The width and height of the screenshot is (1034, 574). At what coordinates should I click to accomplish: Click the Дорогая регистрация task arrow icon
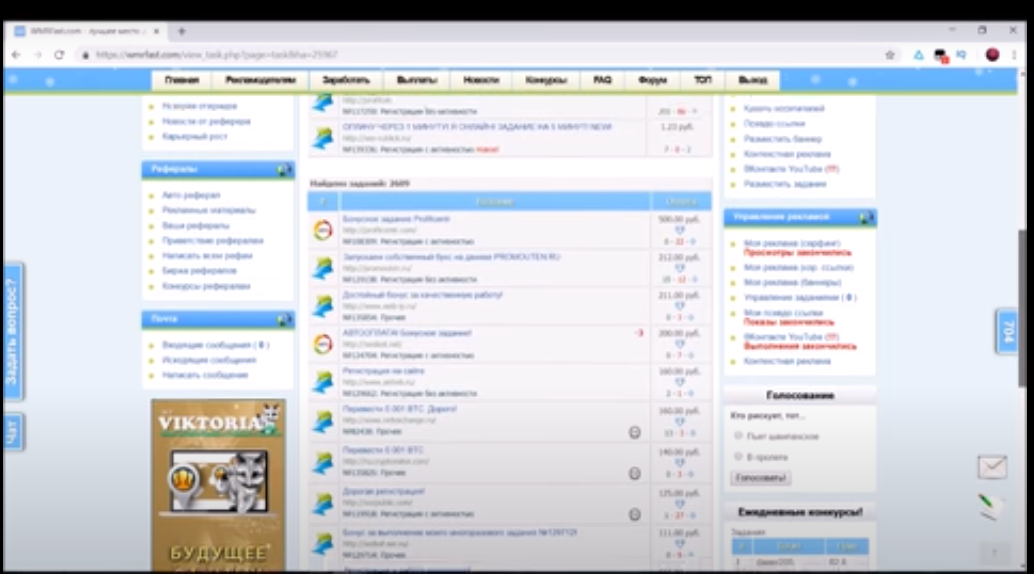(323, 503)
